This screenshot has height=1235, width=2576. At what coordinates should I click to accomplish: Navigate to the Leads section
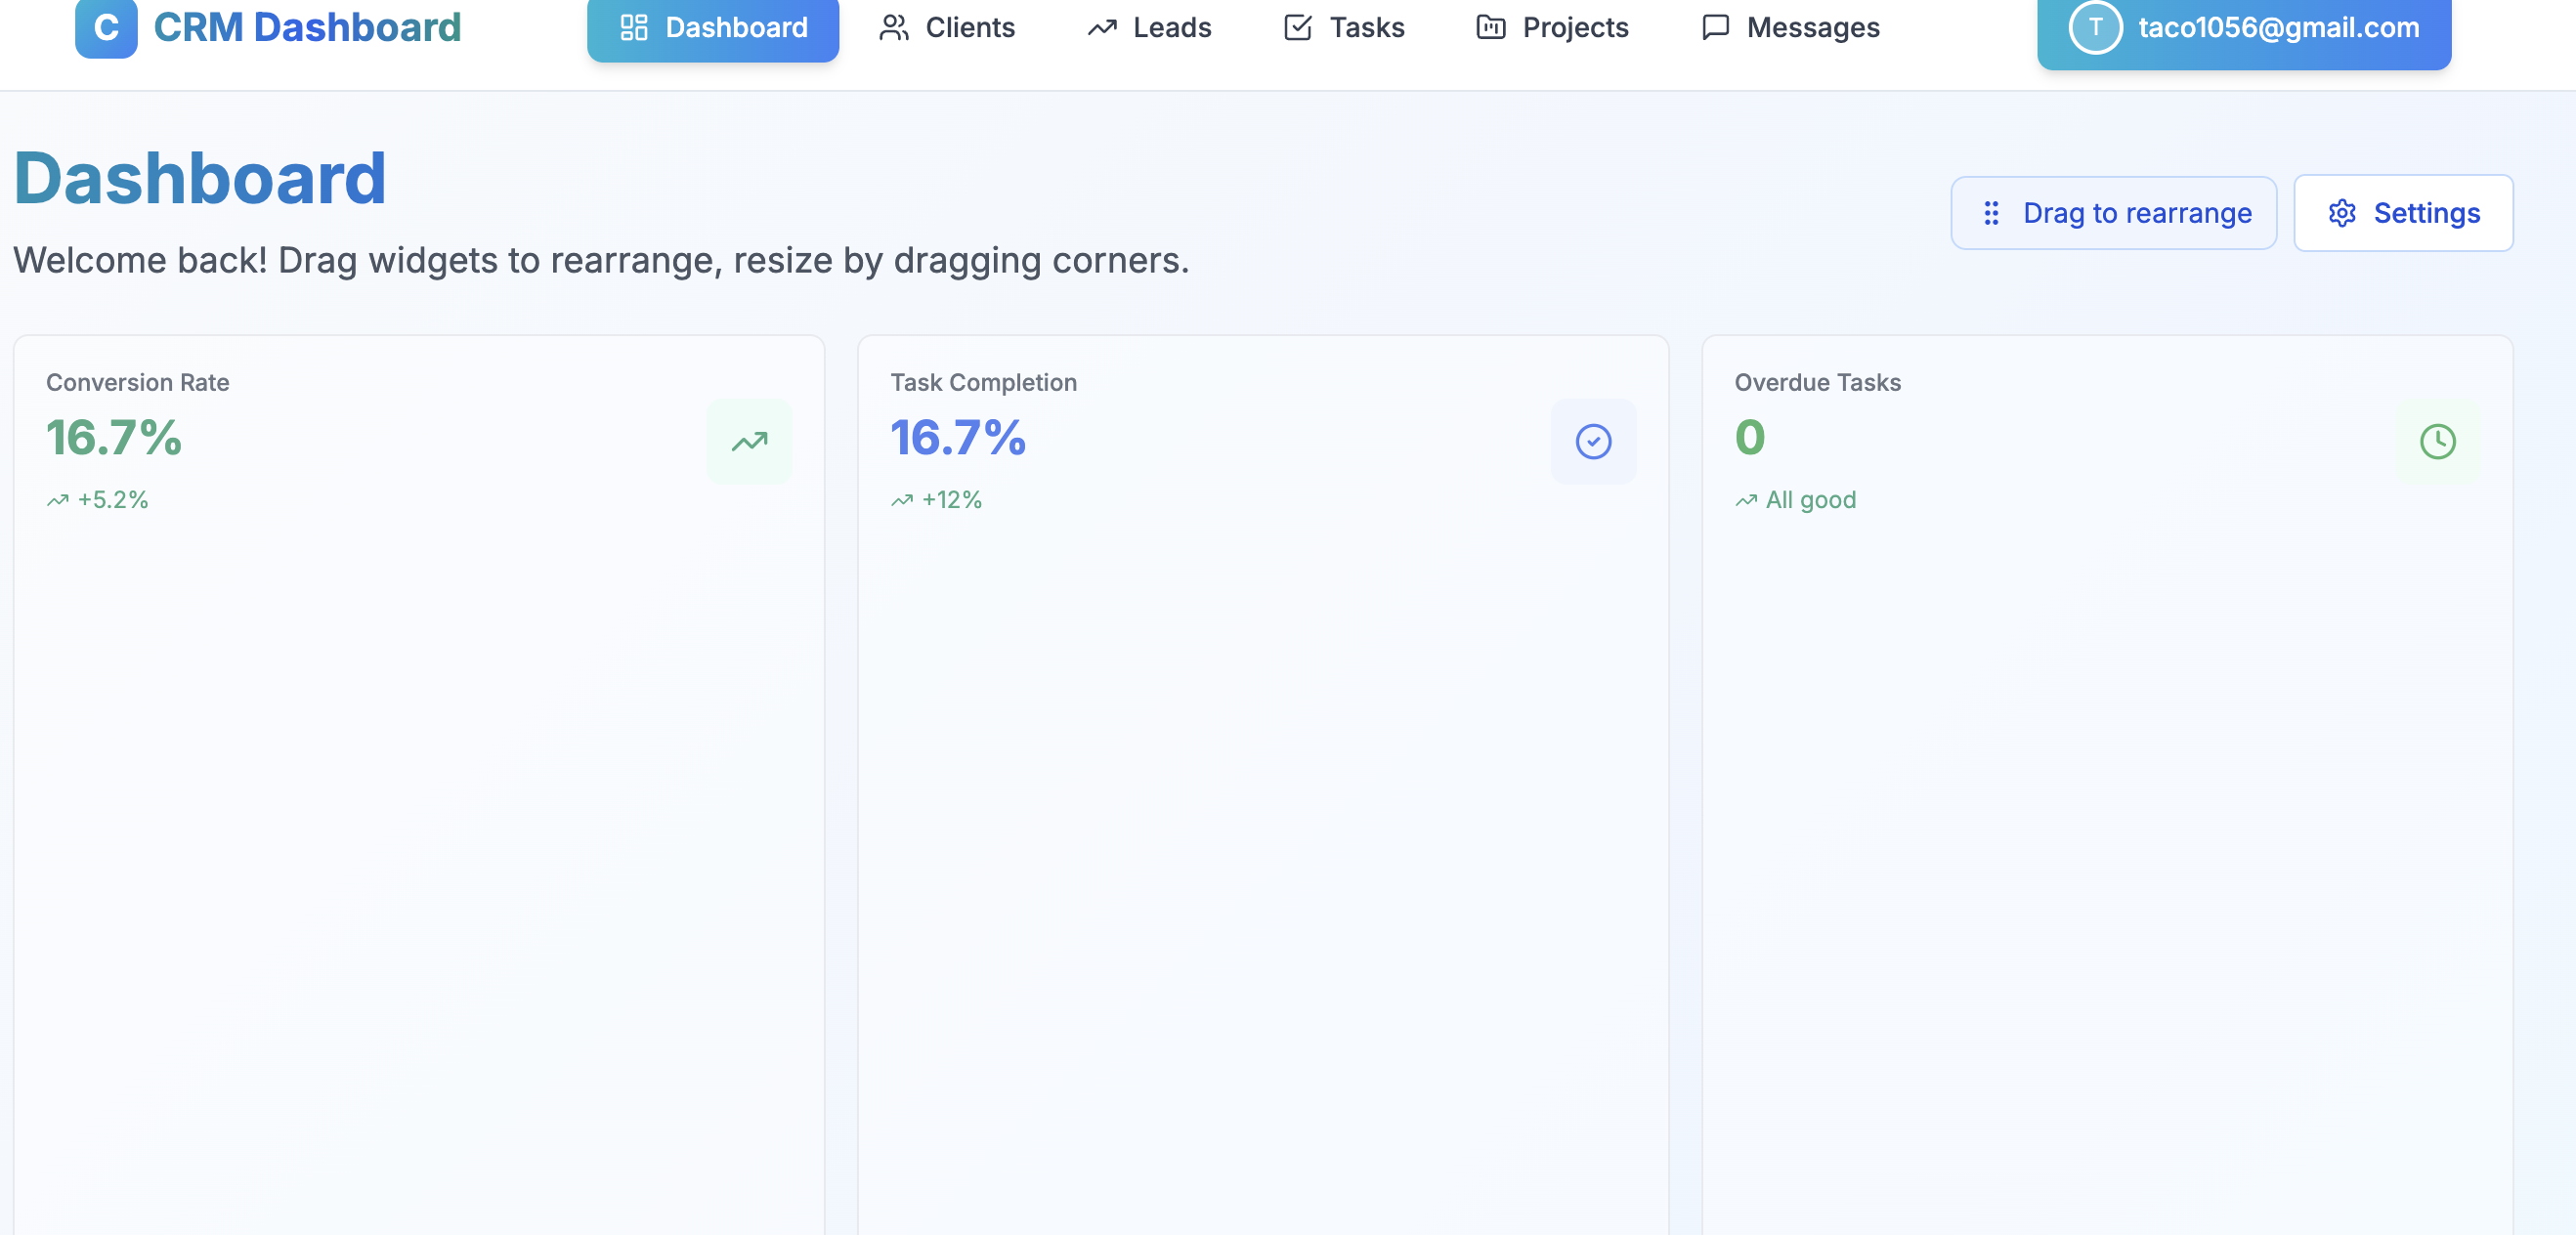coord(1150,28)
